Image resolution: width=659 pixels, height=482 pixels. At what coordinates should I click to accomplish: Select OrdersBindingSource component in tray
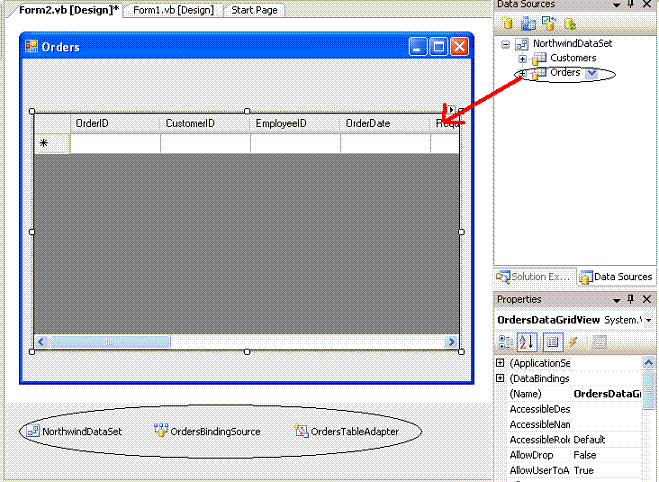pos(207,431)
